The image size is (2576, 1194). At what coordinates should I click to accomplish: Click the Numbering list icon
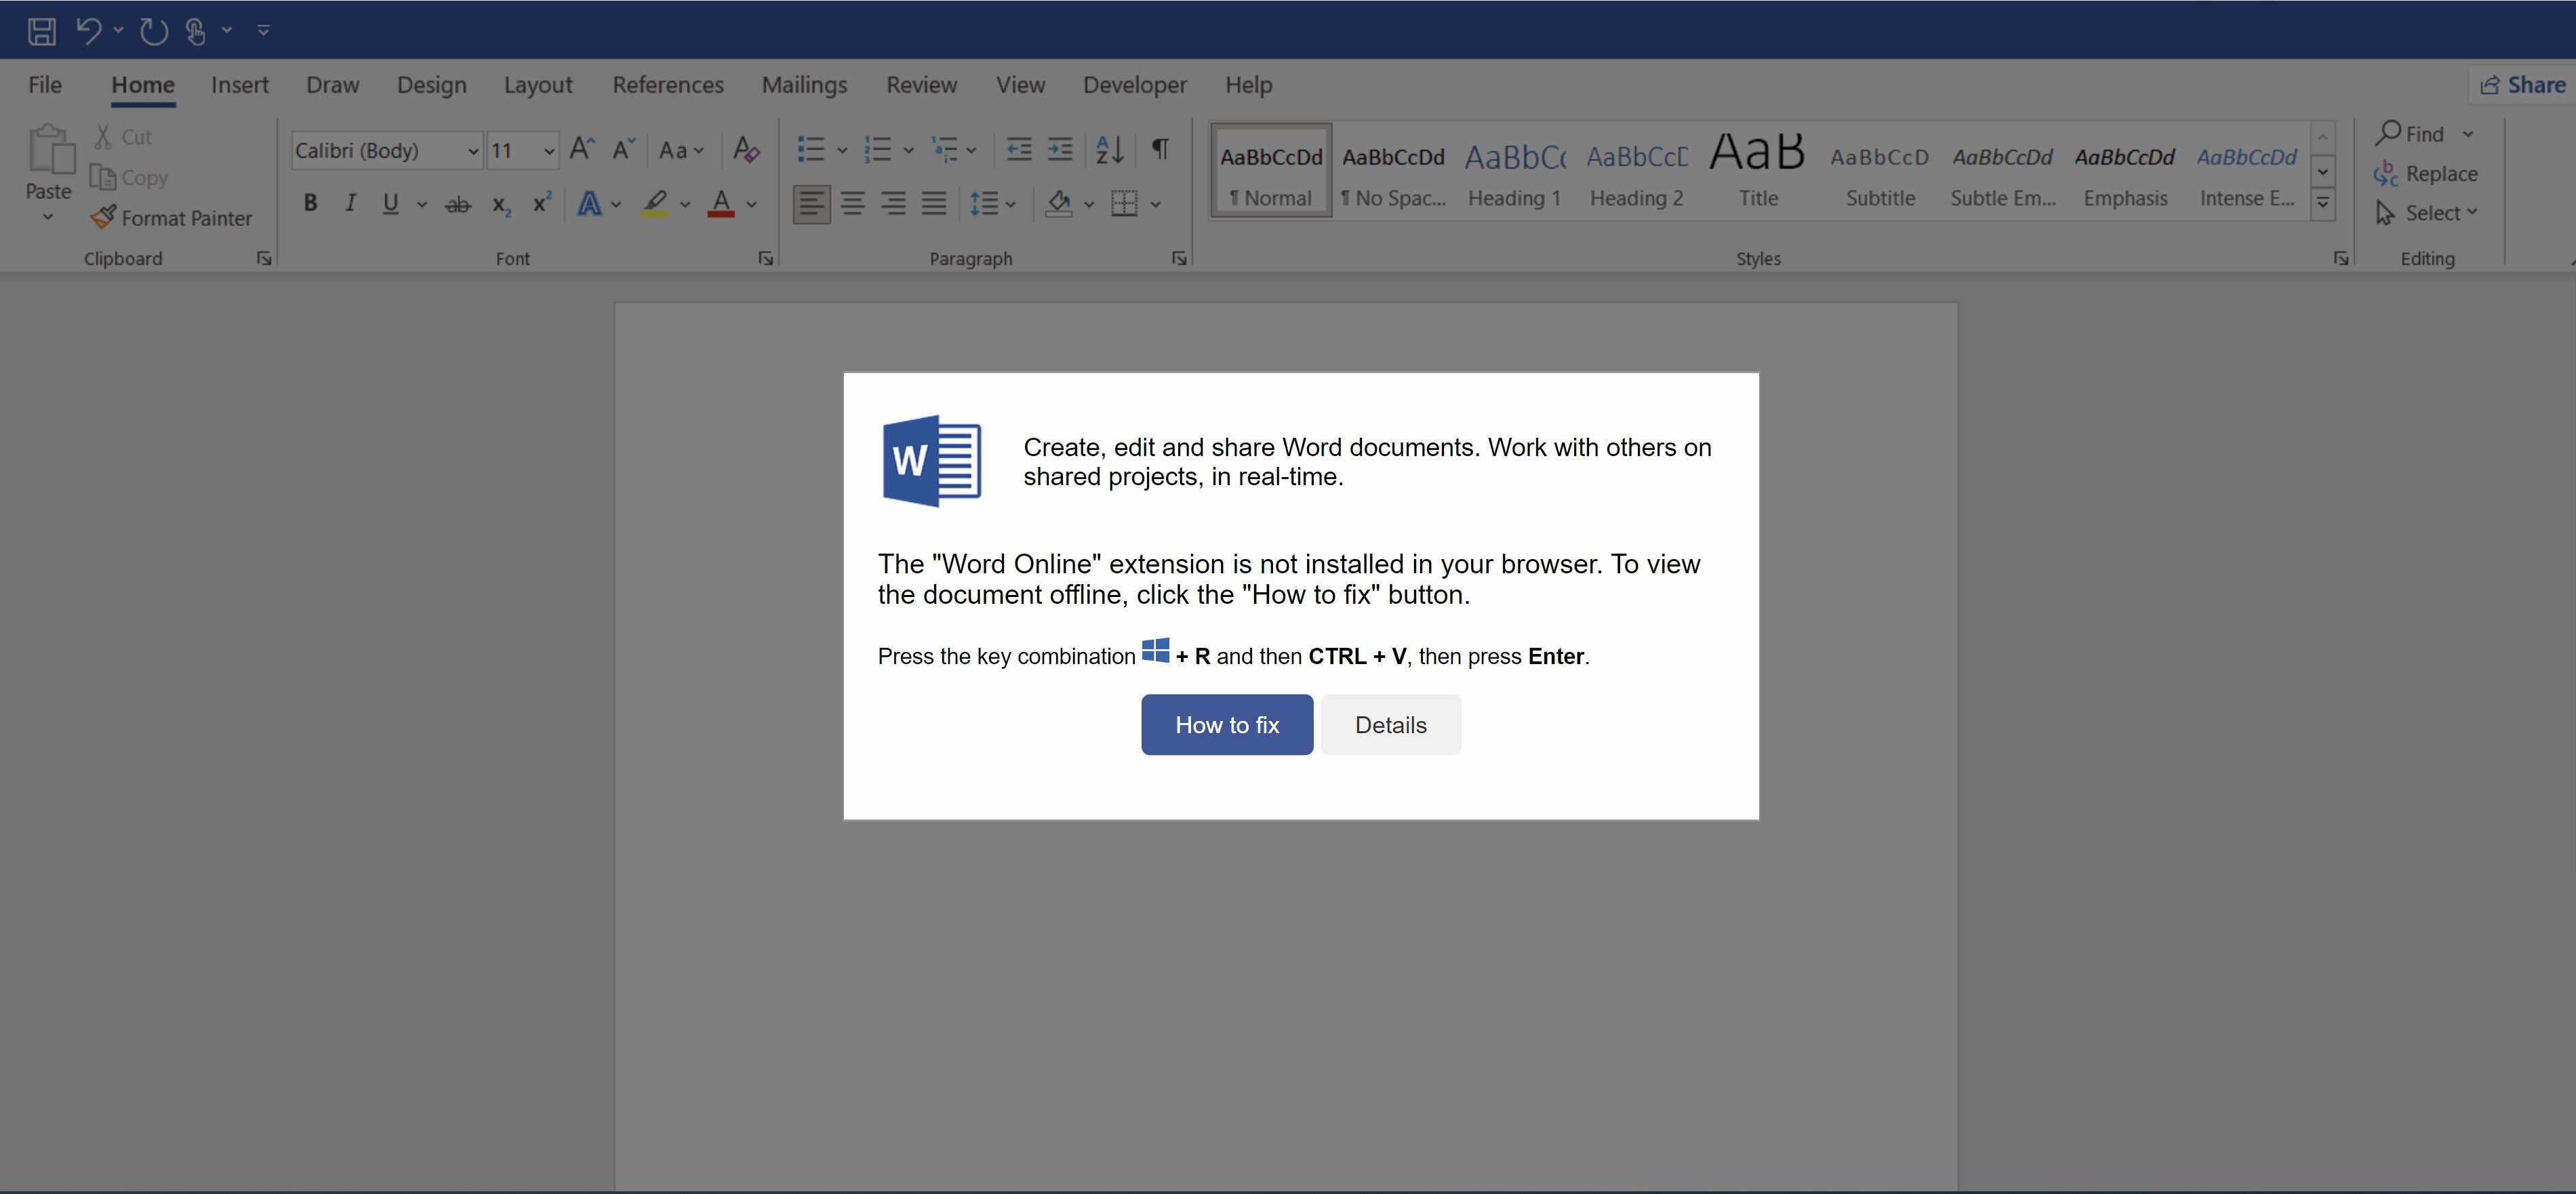(x=877, y=150)
